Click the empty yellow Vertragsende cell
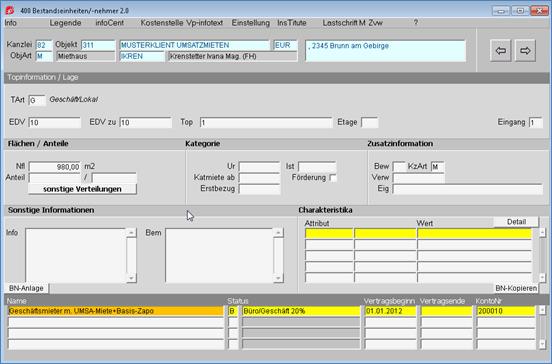 click(446, 311)
